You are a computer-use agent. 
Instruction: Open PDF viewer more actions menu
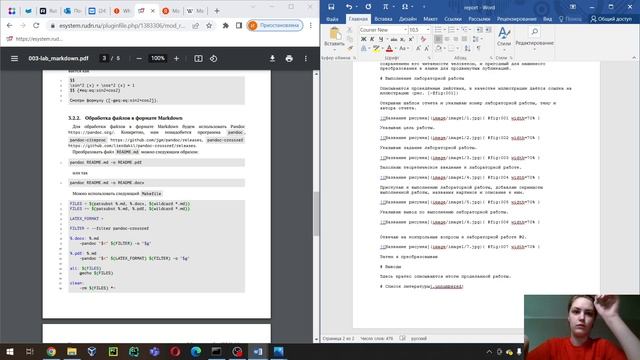tap(306, 58)
